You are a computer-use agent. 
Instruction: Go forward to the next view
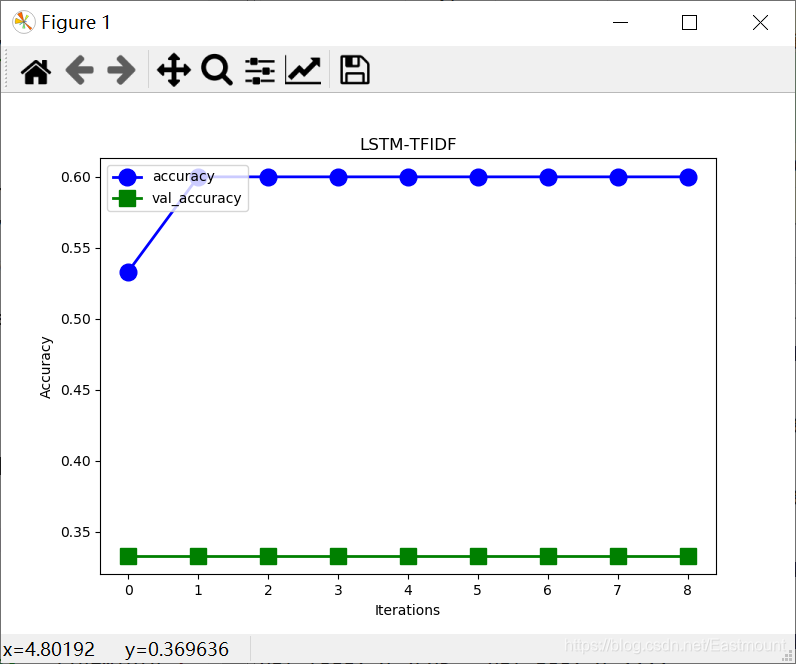click(x=121, y=70)
